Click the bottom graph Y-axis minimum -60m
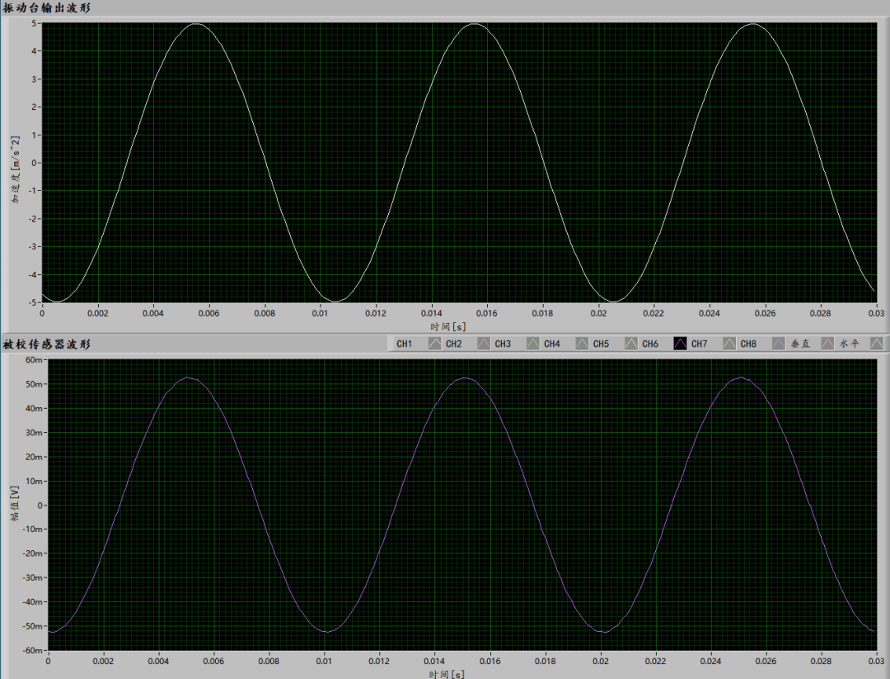890x679 pixels. (33, 651)
